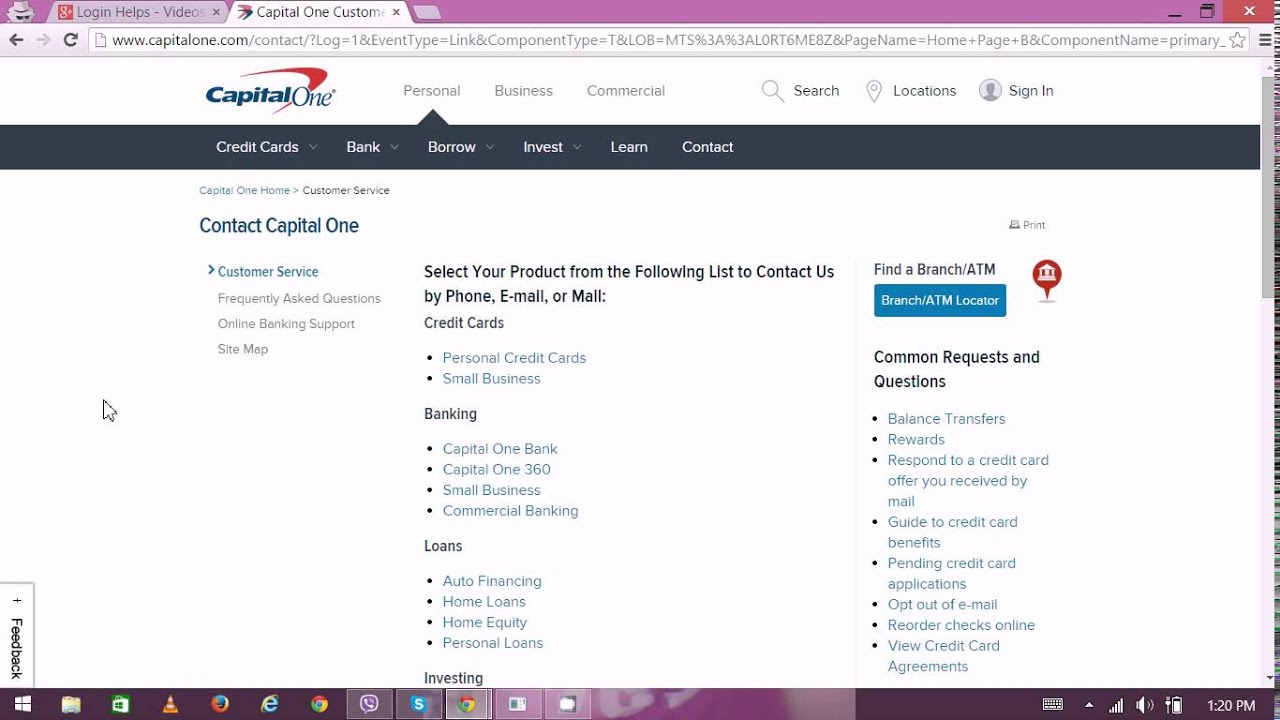Open Frequently Asked Questions sidebar link

(x=299, y=298)
